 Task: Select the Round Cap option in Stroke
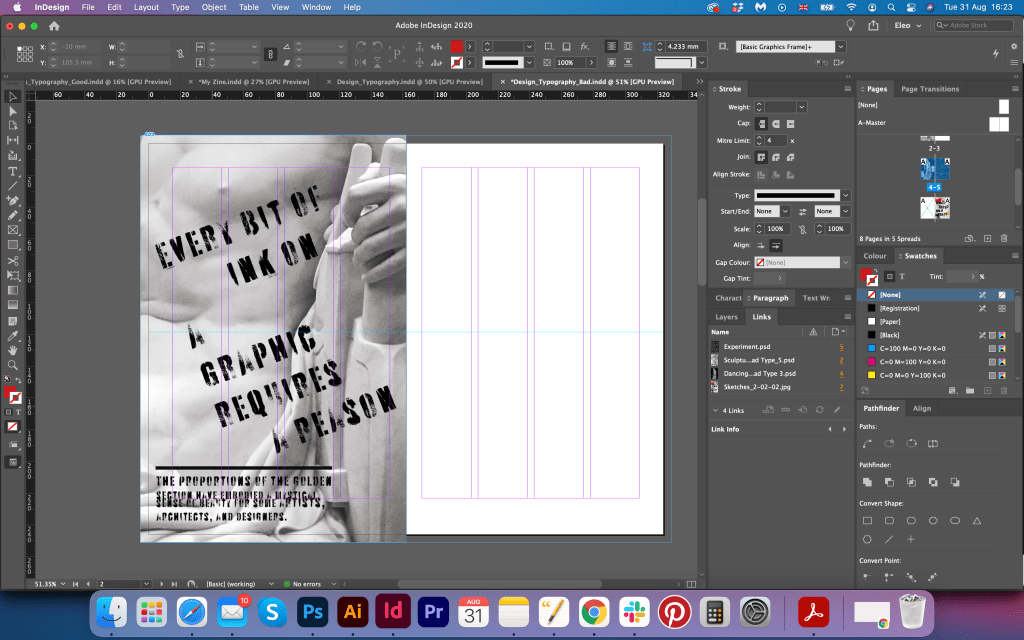[x=775, y=123]
